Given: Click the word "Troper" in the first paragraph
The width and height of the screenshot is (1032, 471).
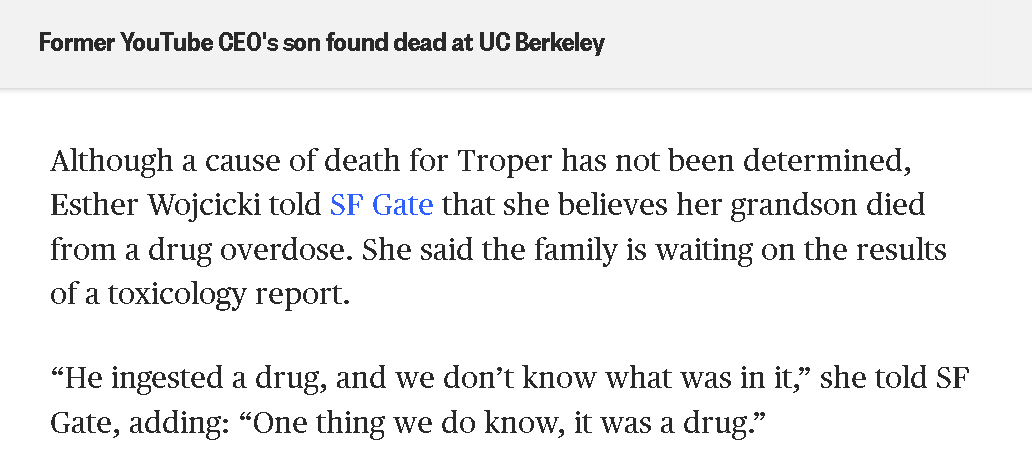Looking at the screenshot, I should [x=504, y=160].
